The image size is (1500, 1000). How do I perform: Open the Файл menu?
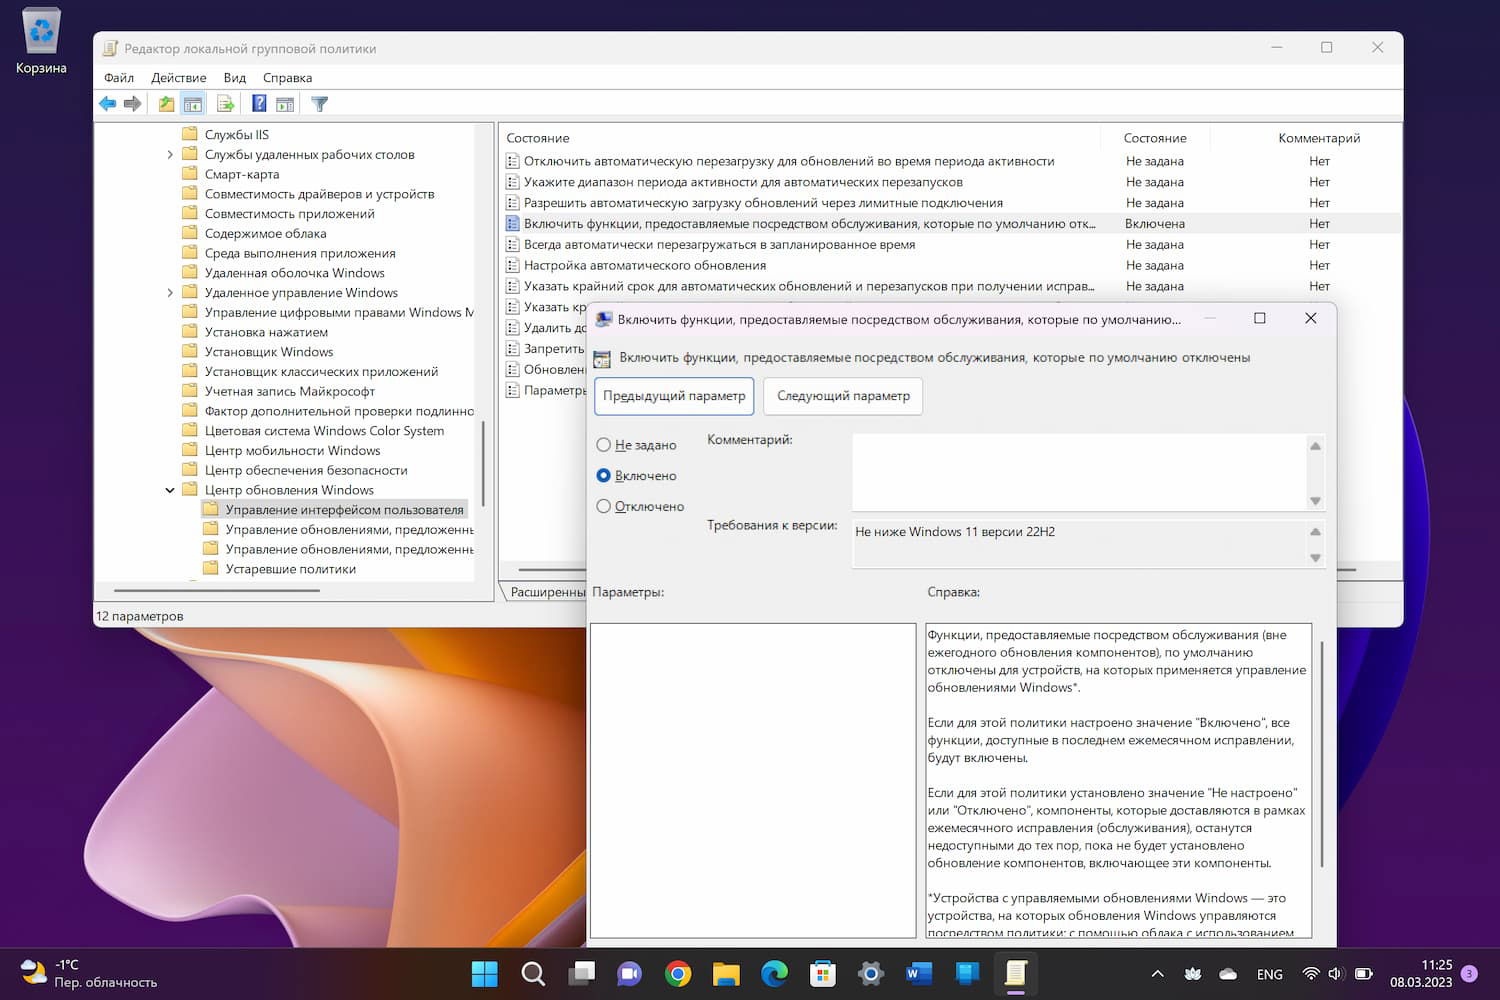pos(119,78)
